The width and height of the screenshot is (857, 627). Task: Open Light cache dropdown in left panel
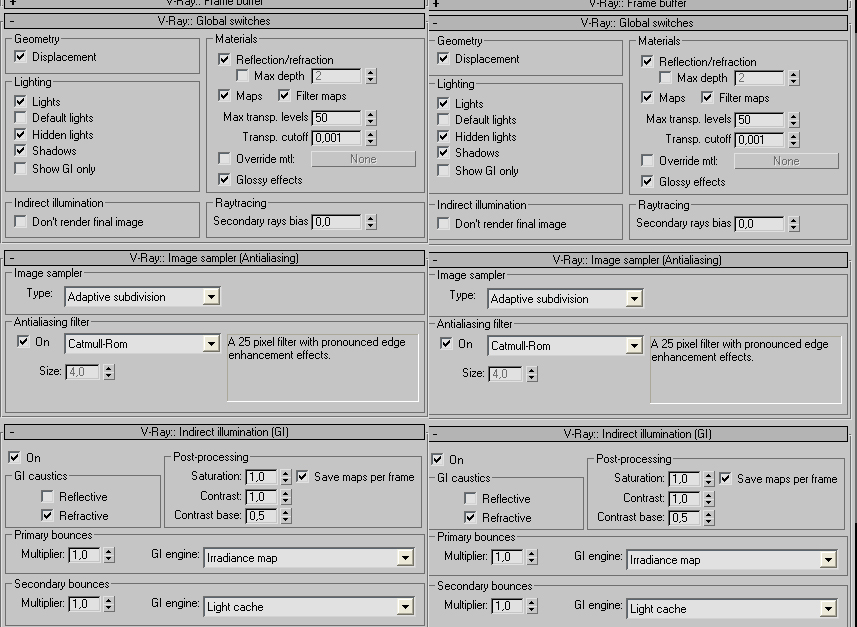309,607
